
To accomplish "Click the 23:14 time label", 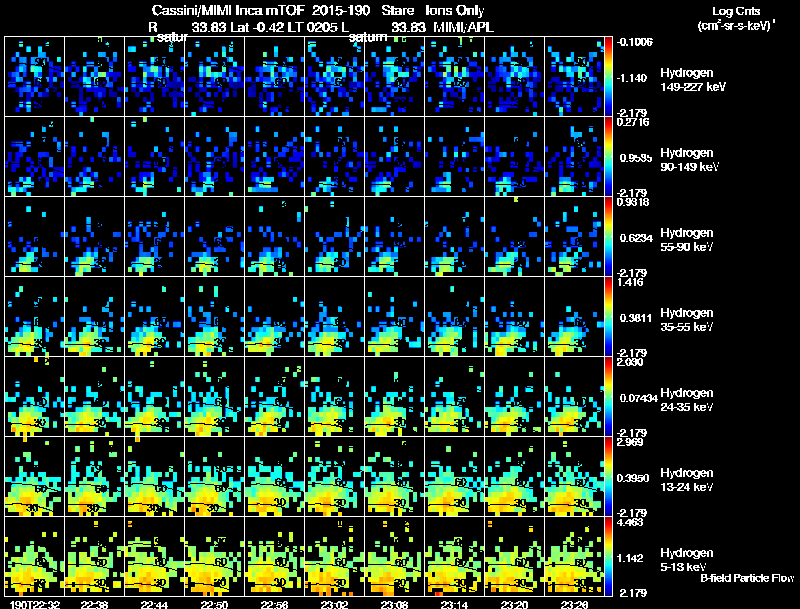I will [x=455, y=604].
